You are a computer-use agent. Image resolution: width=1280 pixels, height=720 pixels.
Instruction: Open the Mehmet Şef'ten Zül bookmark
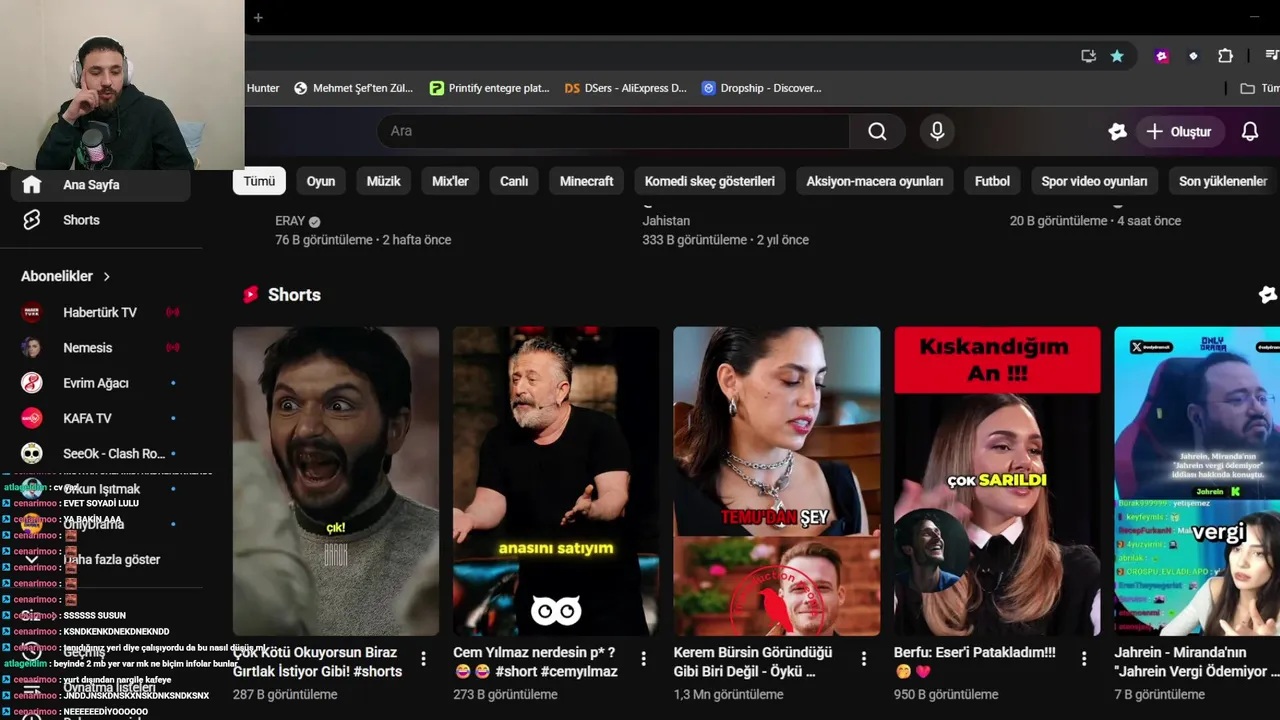tap(353, 88)
